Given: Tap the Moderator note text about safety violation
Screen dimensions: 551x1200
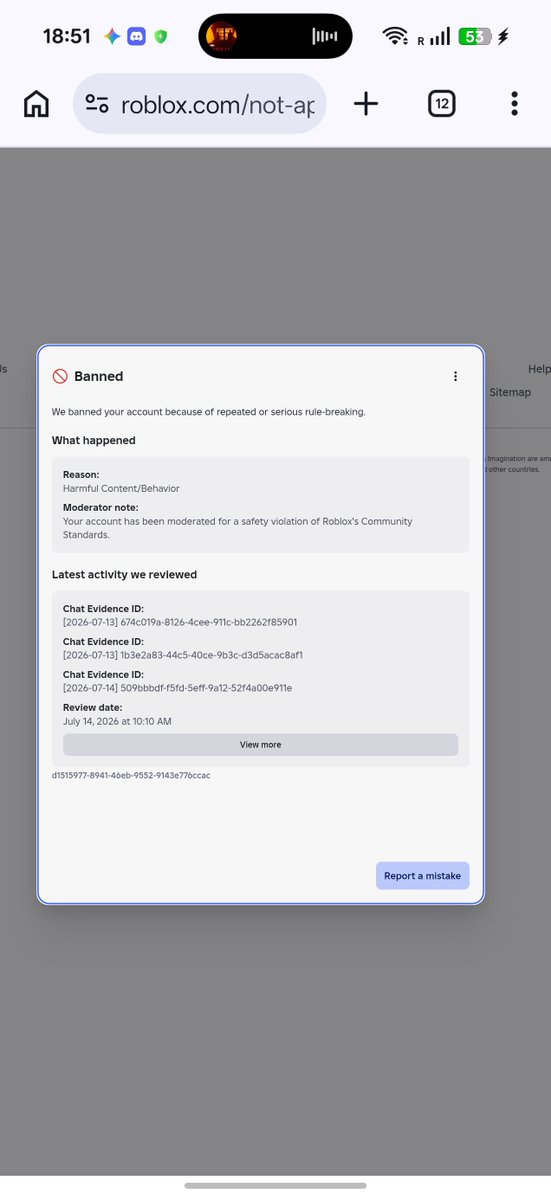Looking at the screenshot, I should pos(237,528).
